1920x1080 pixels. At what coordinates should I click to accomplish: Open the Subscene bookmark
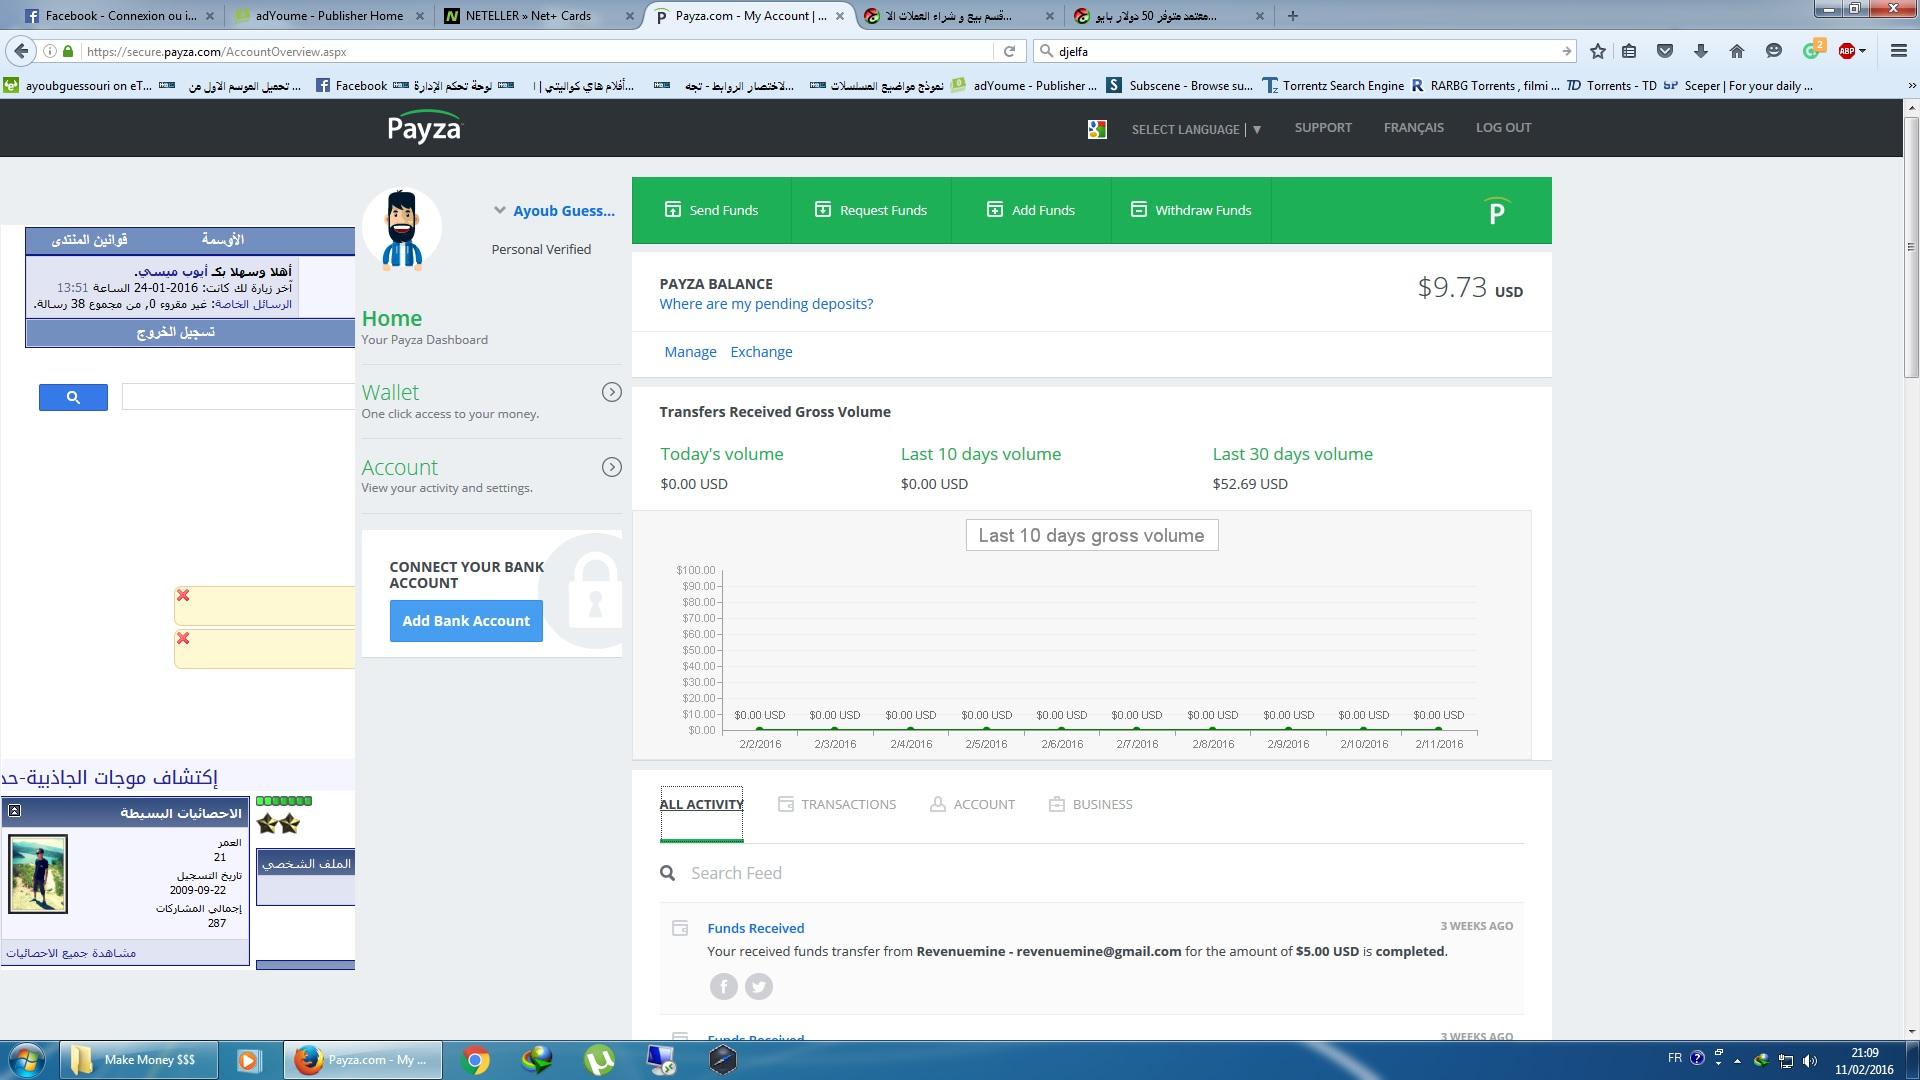1180,86
